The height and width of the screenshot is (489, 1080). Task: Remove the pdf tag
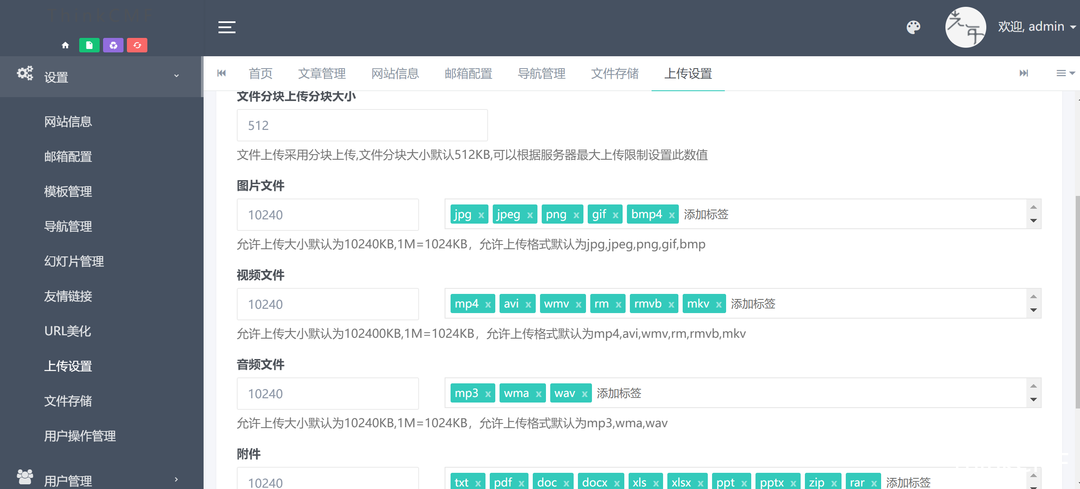(x=523, y=483)
